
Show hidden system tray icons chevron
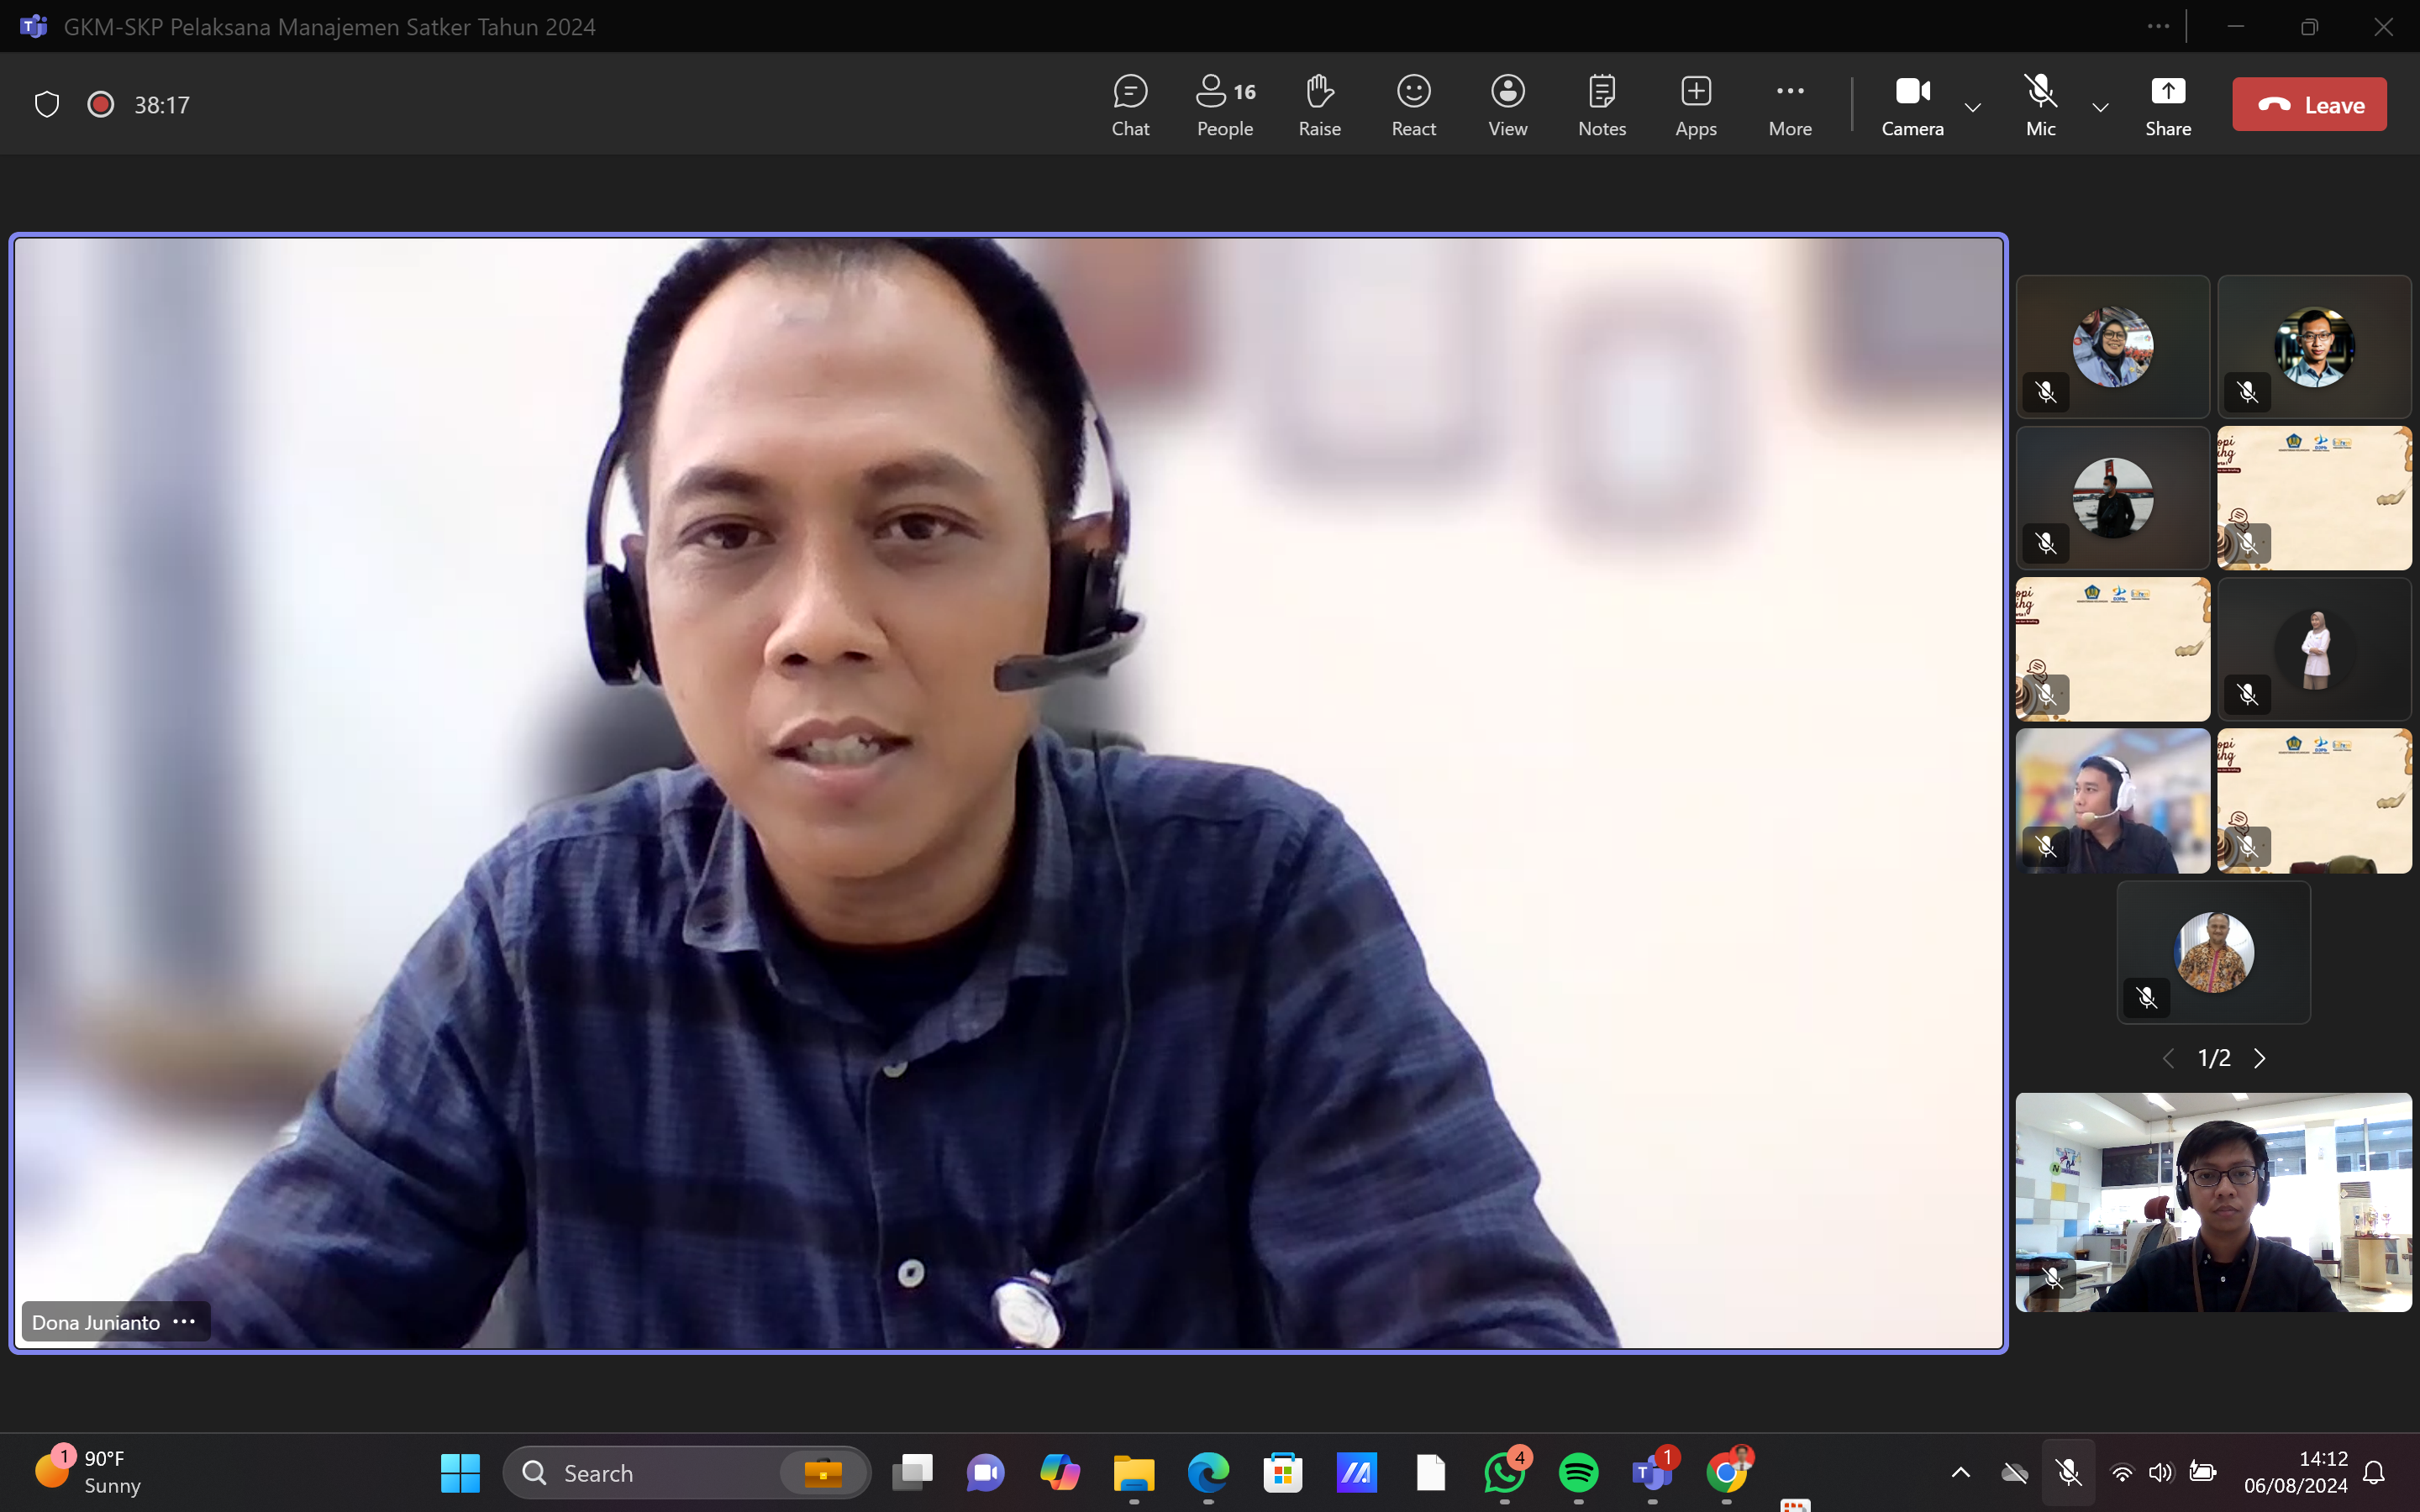[1960, 1472]
